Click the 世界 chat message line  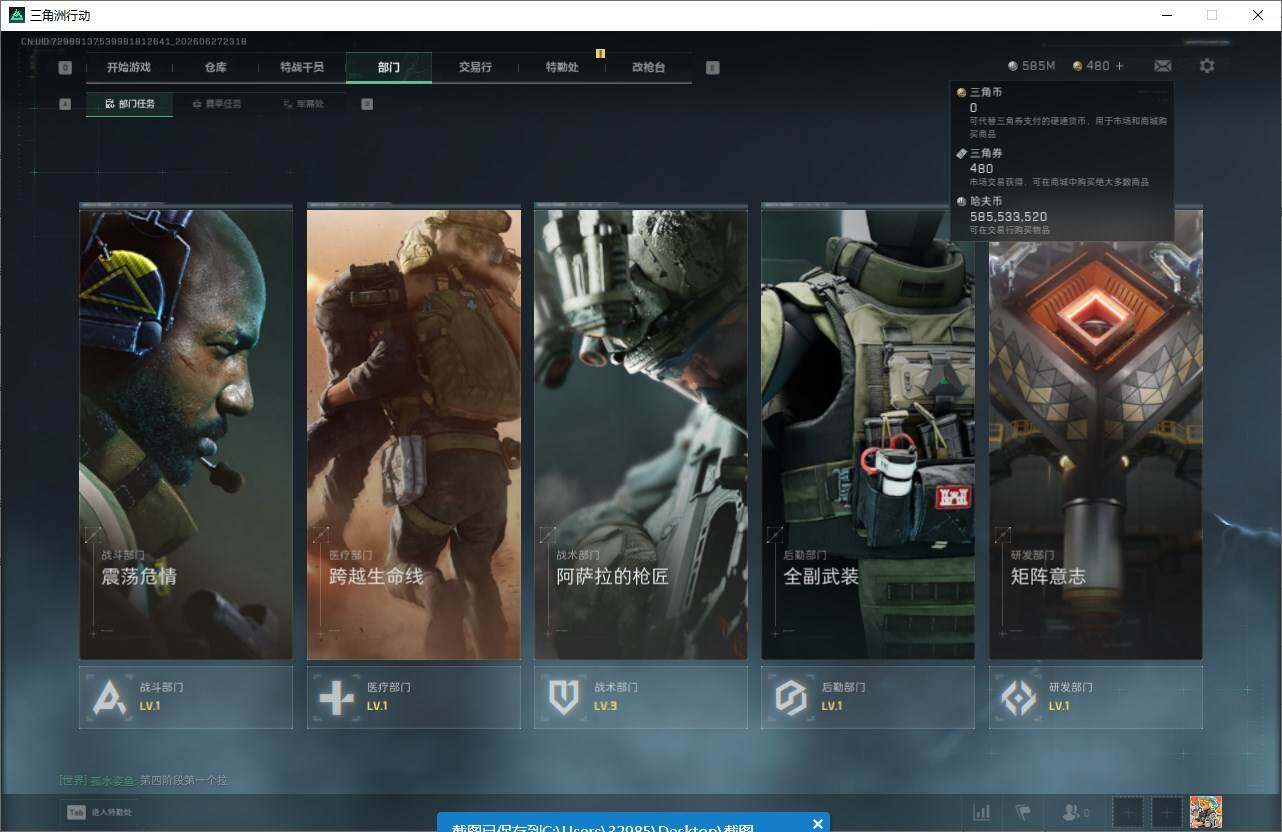[x=144, y=780]
